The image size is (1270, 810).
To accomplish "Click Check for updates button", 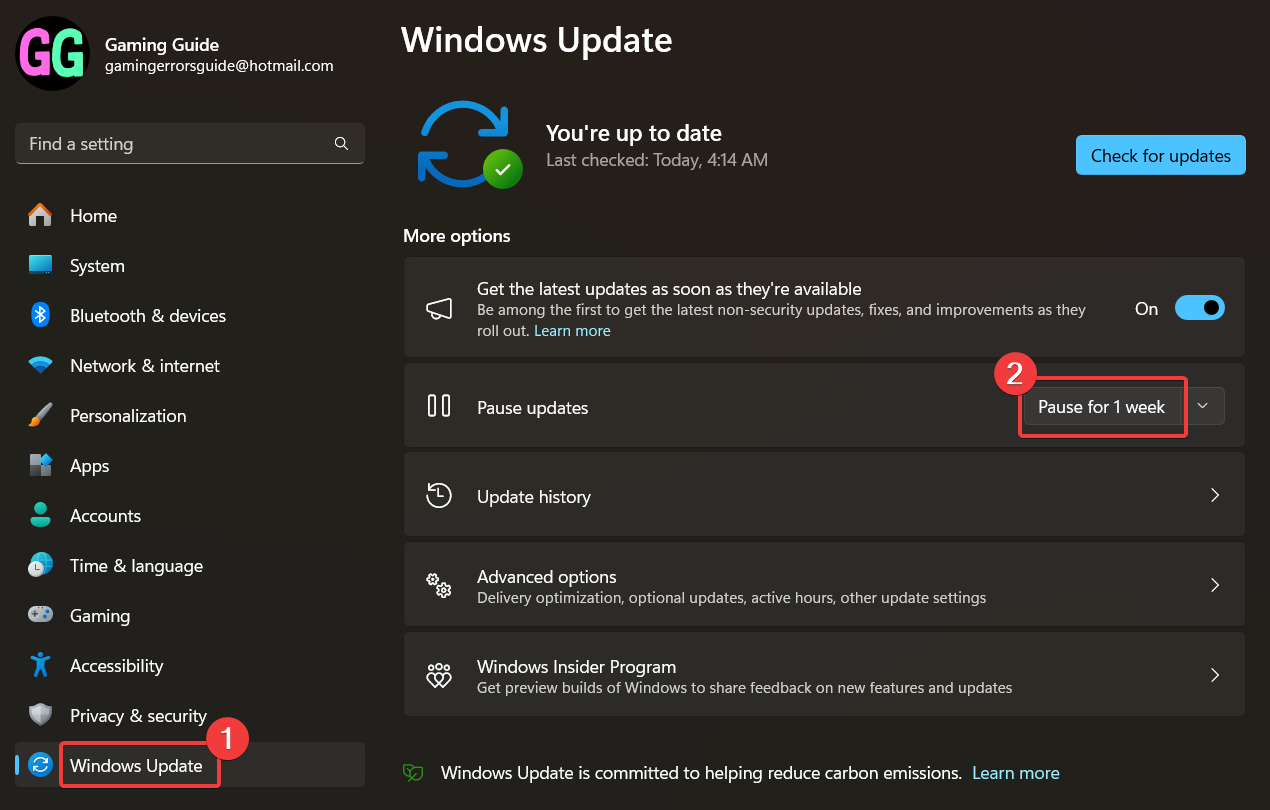I will 1160,155.
